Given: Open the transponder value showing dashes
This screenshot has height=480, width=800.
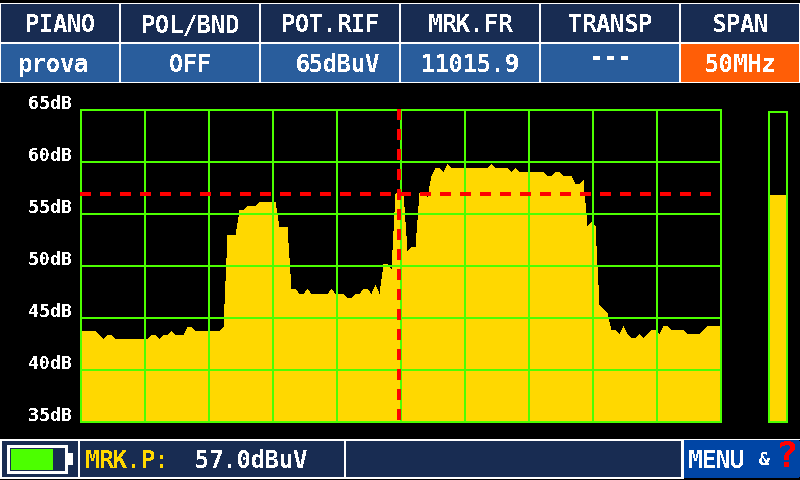Looking at the screenshot, I should coord(610,63).
